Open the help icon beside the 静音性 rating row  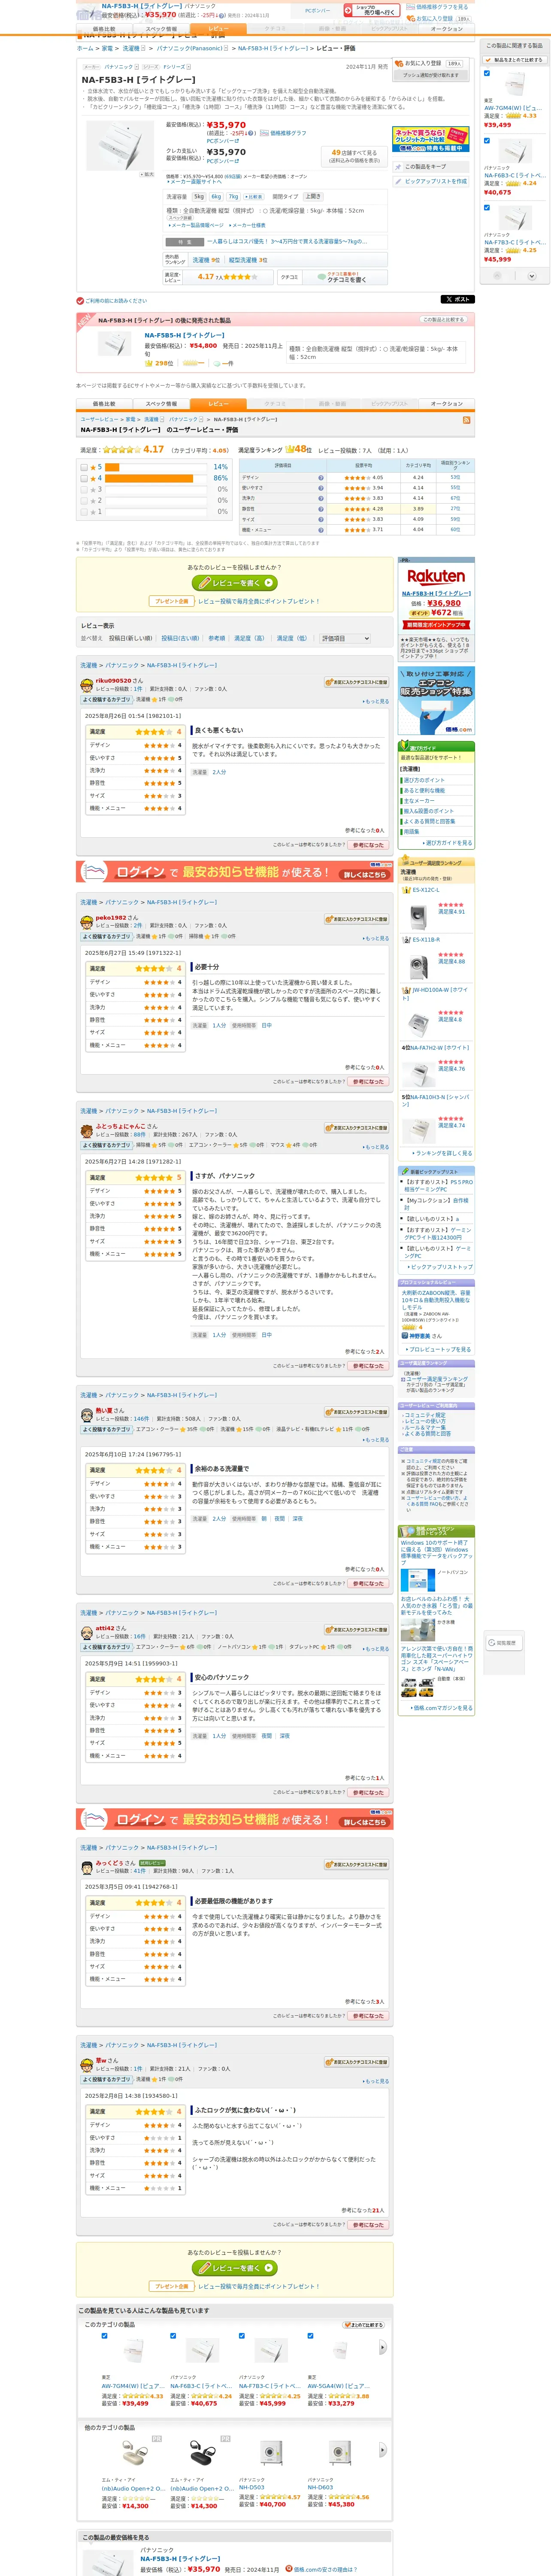321,509
